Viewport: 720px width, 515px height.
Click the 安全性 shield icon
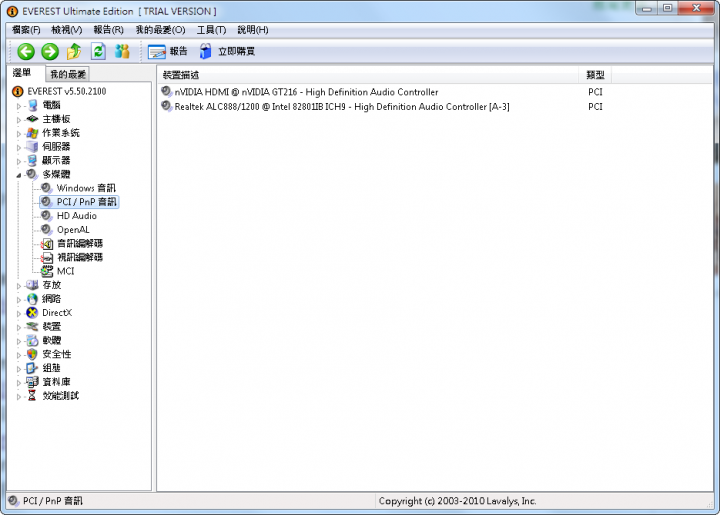pyautogui.click(x=32, y=354)
